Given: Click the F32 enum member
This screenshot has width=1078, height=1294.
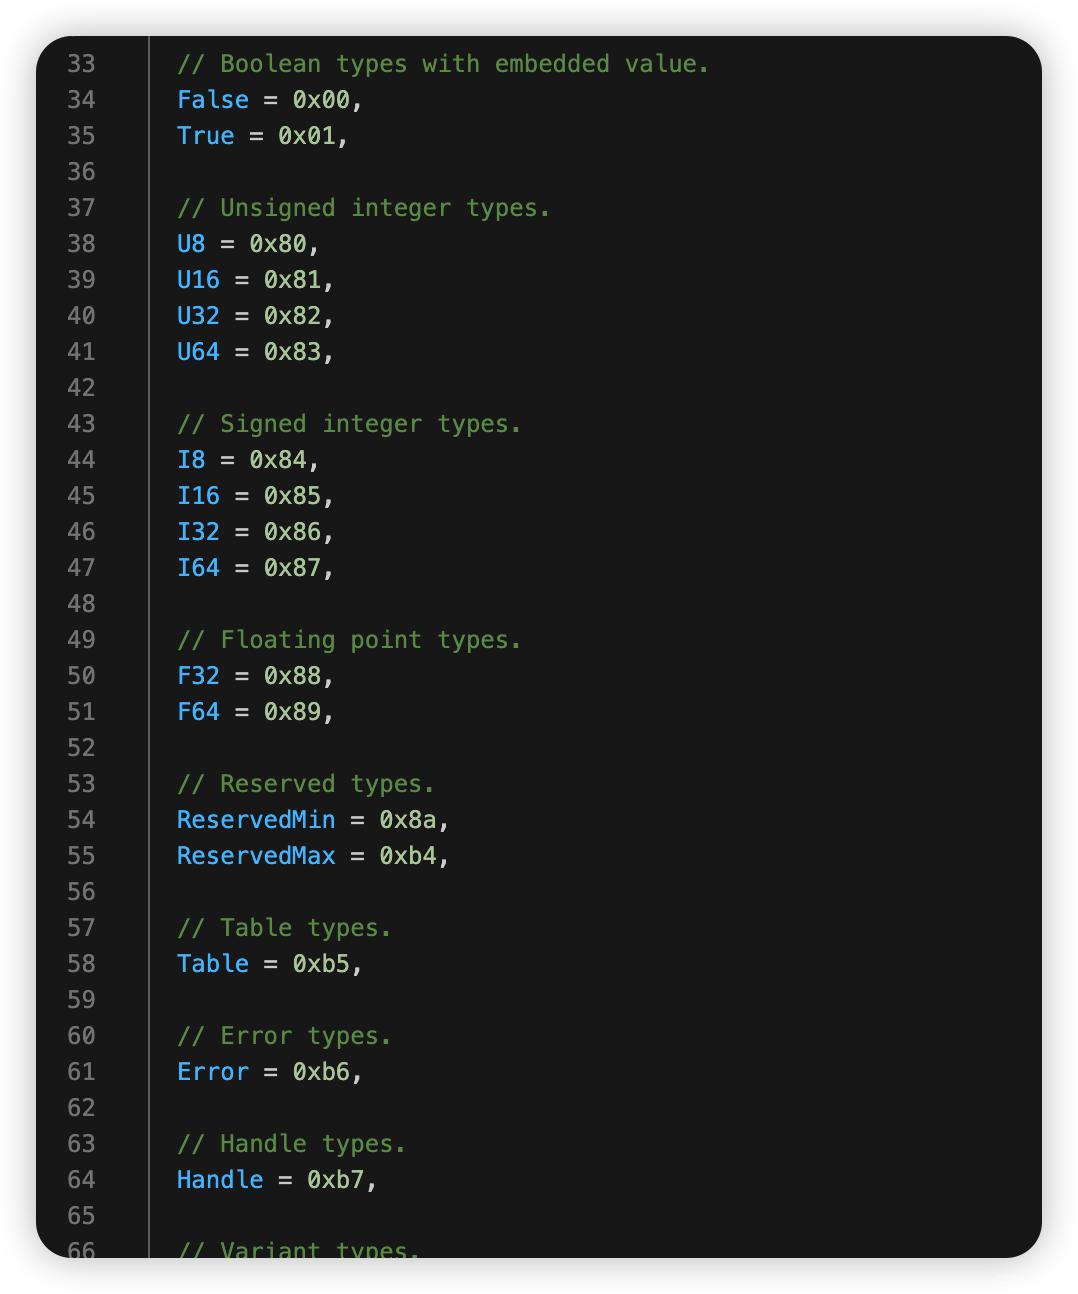Looking at the screenshot, I should [198, 676].
